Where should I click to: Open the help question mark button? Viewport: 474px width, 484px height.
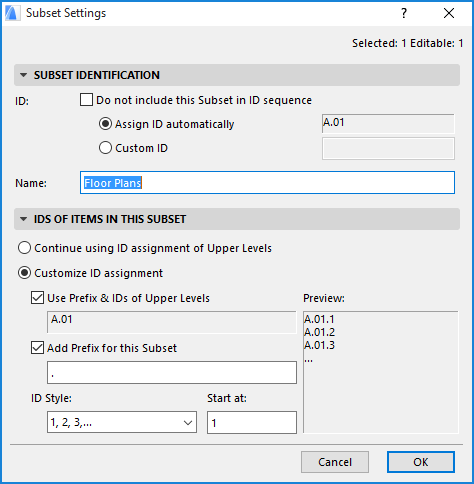coord(404,13)
